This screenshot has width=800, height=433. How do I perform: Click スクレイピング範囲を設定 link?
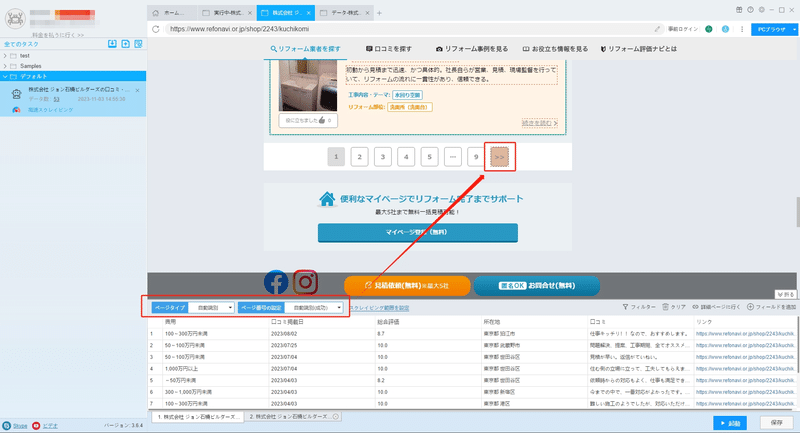point(380,308)
